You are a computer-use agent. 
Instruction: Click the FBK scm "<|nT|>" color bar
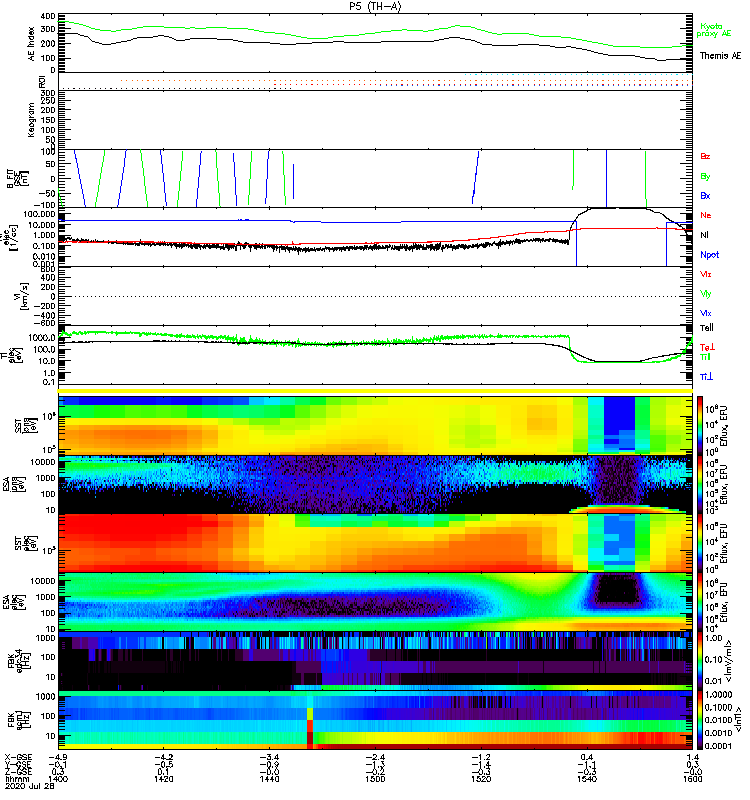pyautogui.click(x=700, y=720)
